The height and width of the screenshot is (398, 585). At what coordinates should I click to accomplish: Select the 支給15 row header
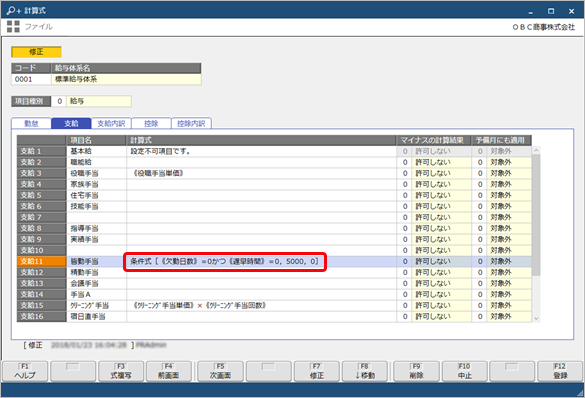(41, 305)
